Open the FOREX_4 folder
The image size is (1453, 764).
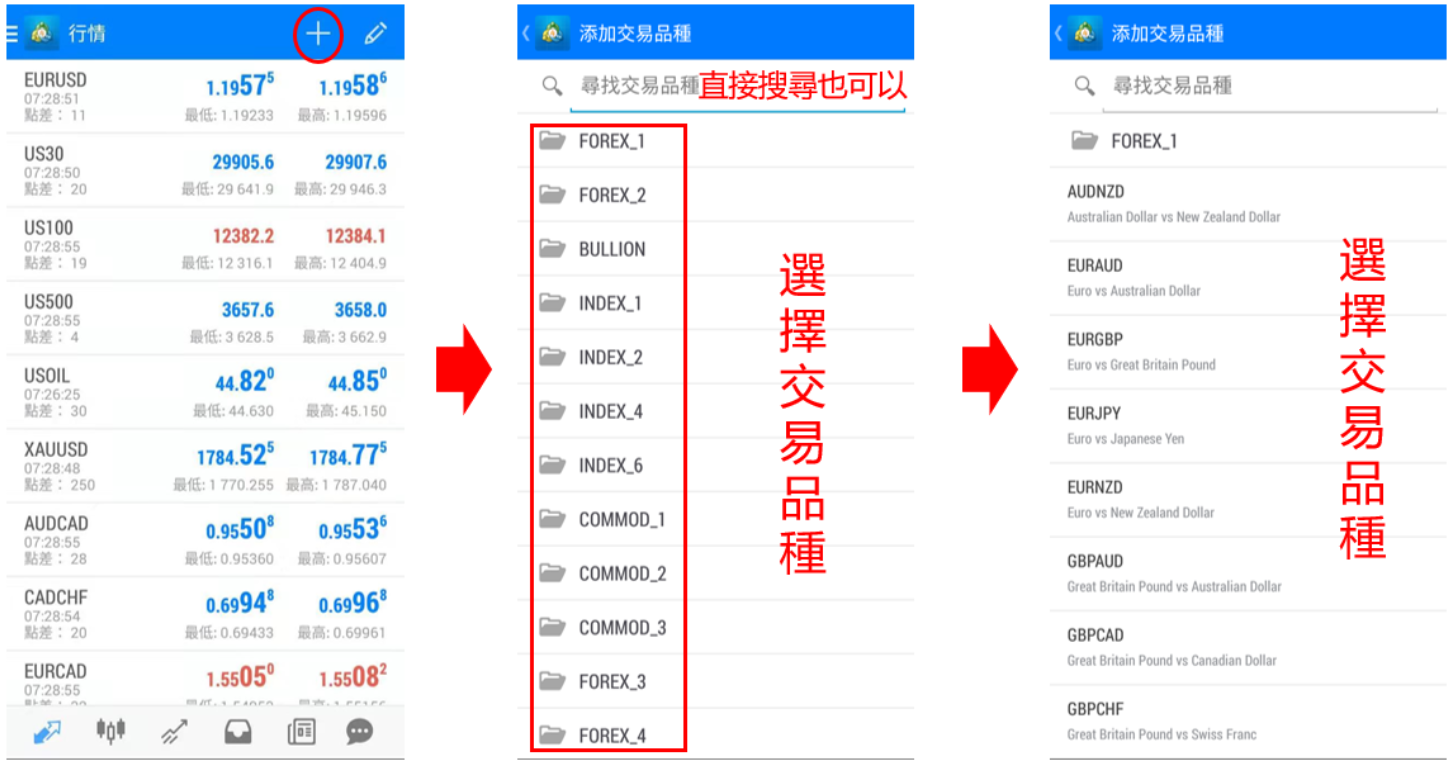pos(611,735)
